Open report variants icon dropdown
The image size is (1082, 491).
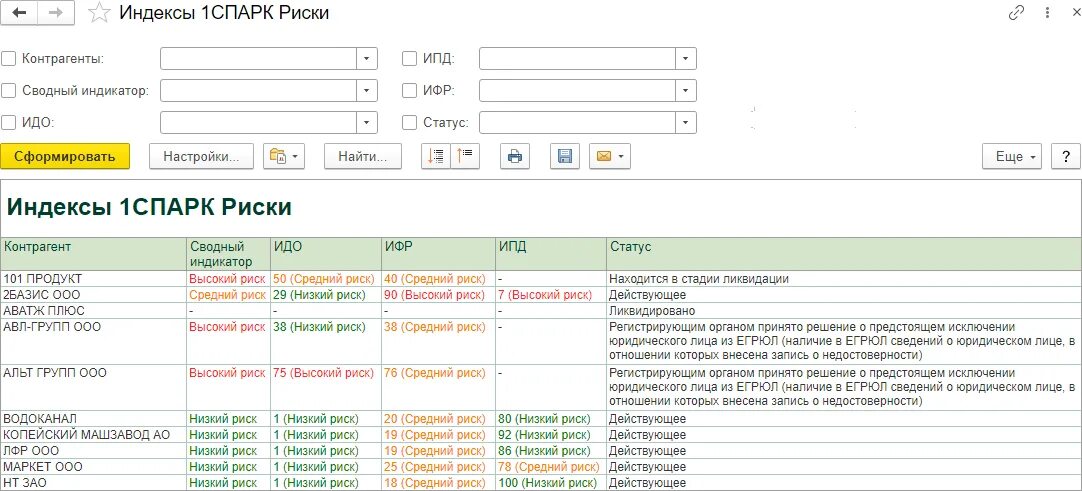(x=284, y=157)
